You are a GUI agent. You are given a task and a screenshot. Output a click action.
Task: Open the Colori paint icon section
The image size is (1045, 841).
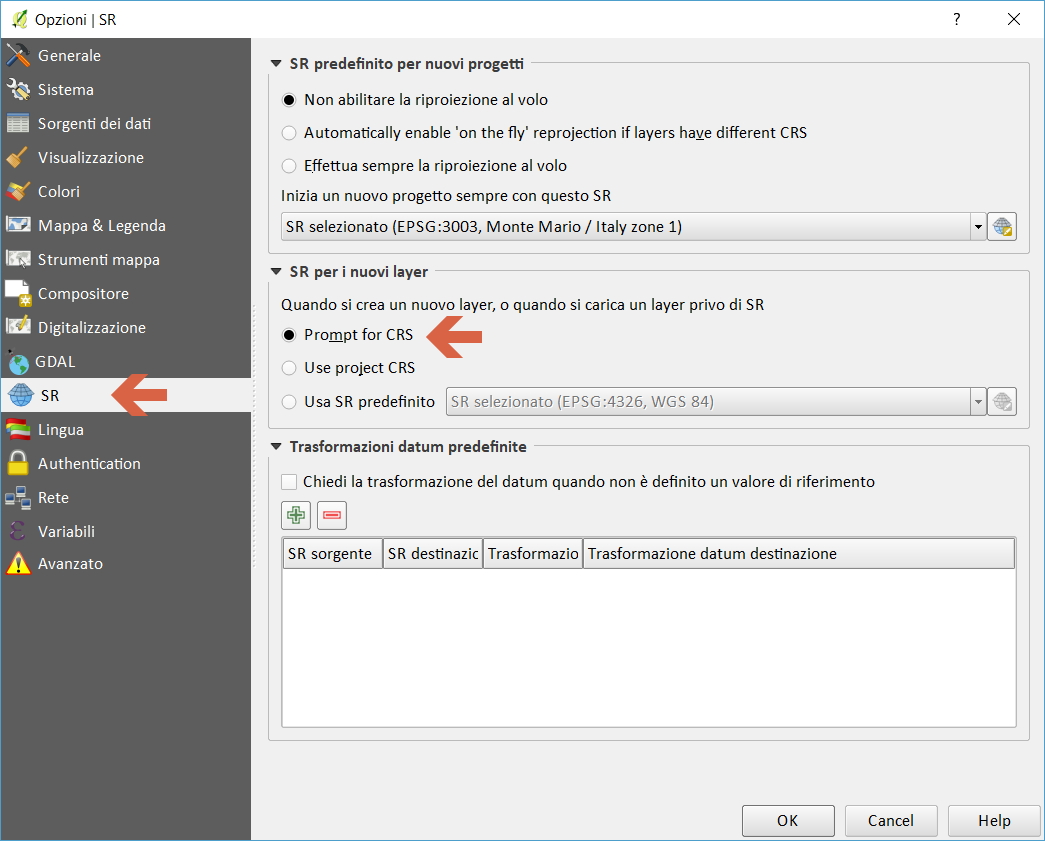click(x=18, y=192)
